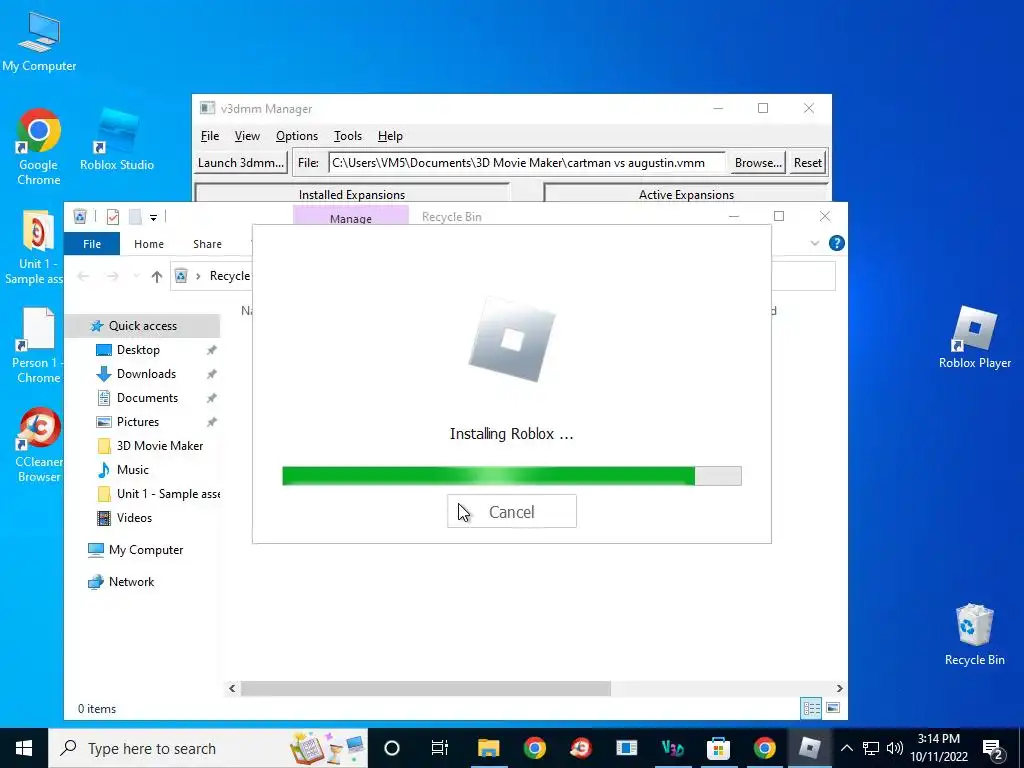Click Installed Expansions header

pyautogui.click(x=351, y=194)
